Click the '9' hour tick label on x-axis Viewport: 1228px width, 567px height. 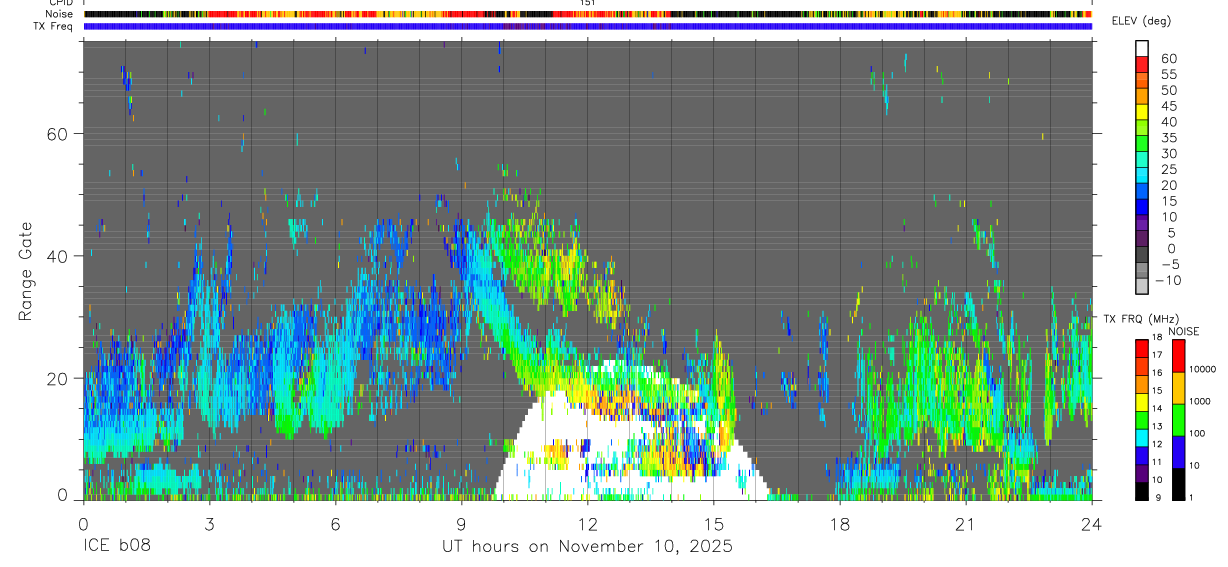pyautogui.click(x=461, y=523)
